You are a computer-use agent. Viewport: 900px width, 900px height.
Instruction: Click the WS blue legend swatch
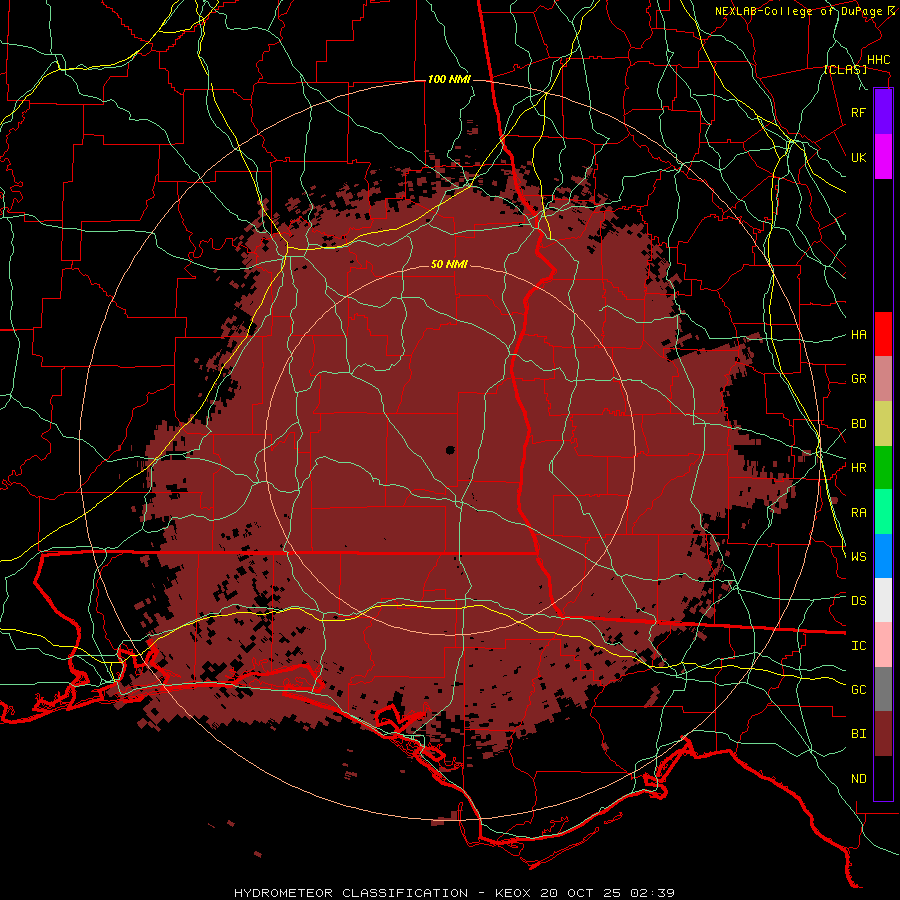tap(883, 556)
